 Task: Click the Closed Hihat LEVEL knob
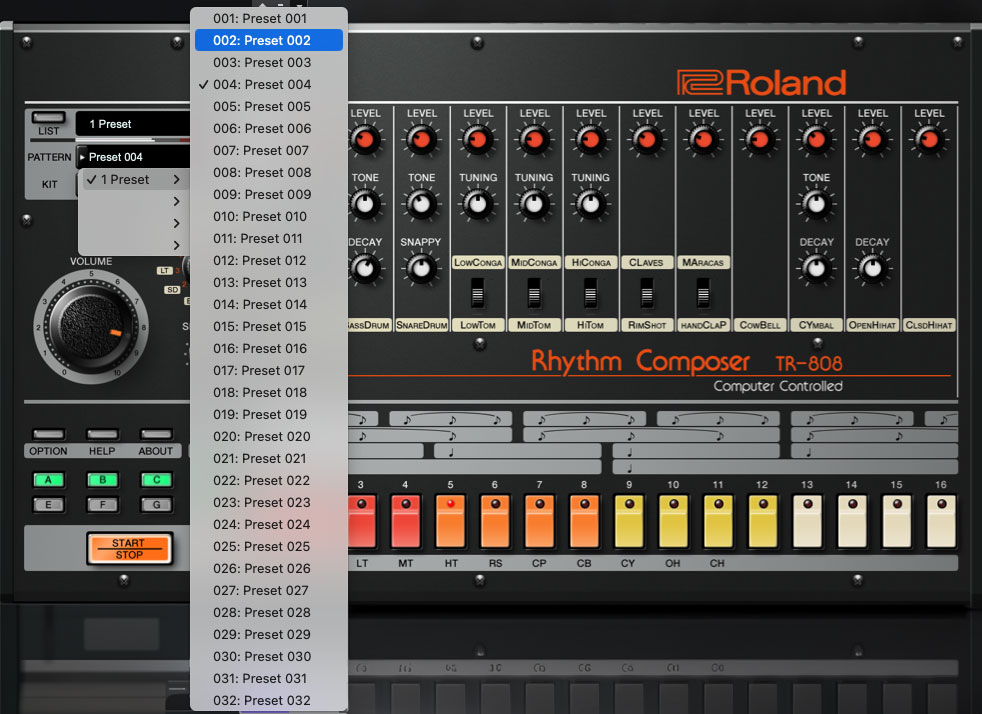[929, 139]
